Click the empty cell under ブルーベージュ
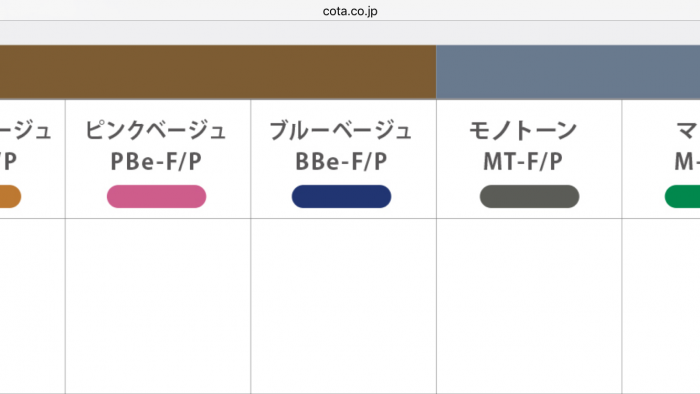Image resolution: width=700 pixels, height=394 pixels. click(x=343, y=306)
